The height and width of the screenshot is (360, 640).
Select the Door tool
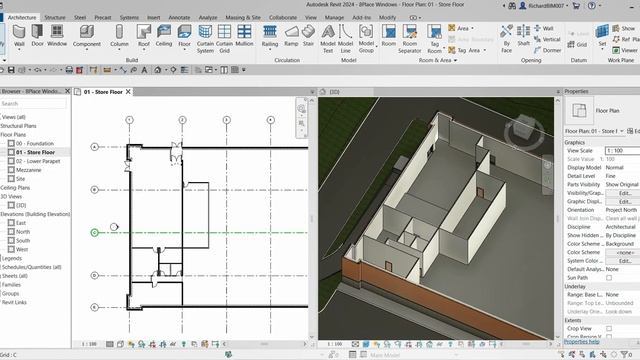click(x=37, y=35)
